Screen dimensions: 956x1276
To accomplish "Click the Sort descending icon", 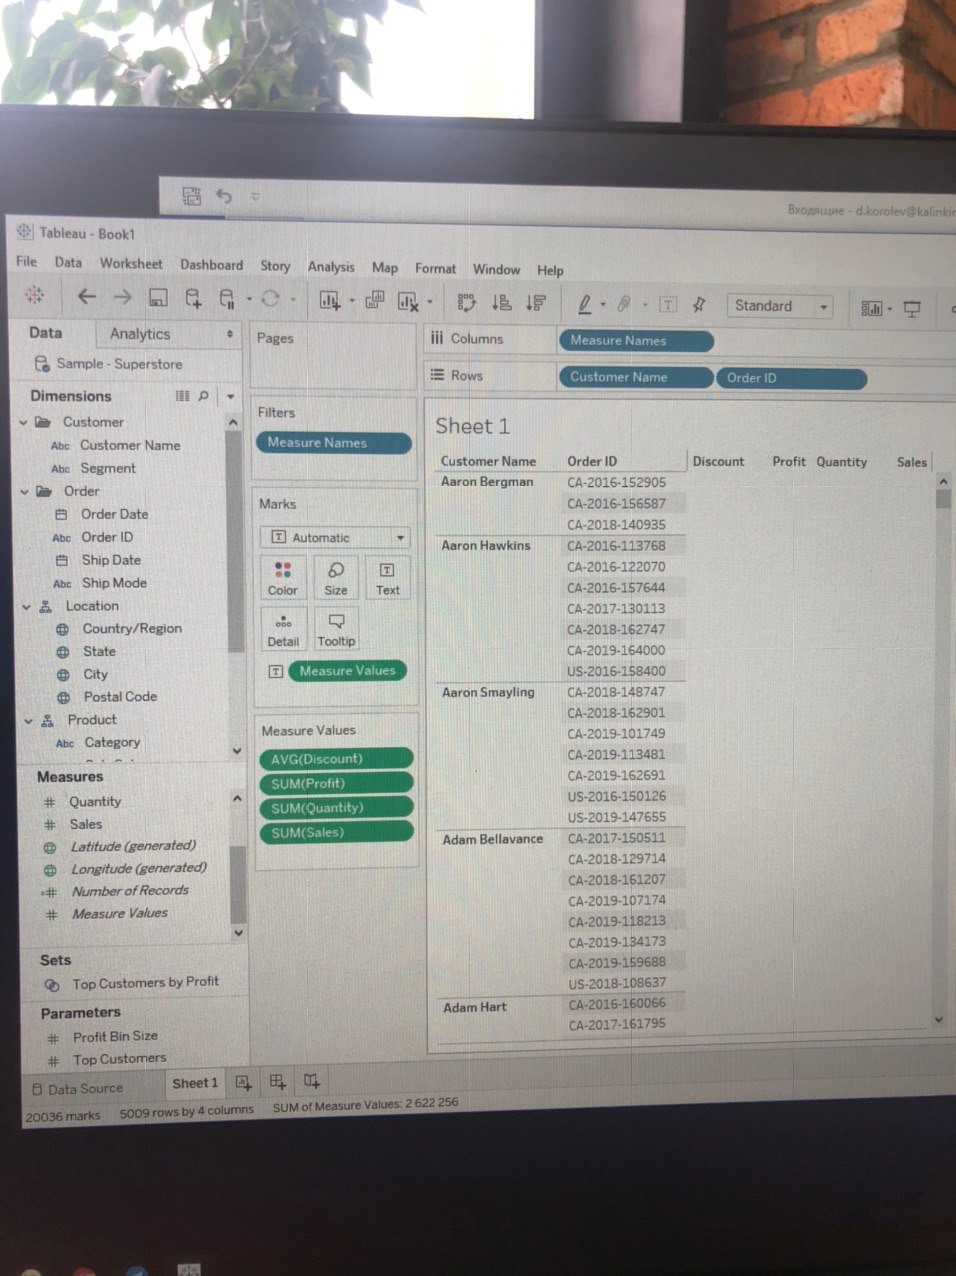I will tap(536, 302).
